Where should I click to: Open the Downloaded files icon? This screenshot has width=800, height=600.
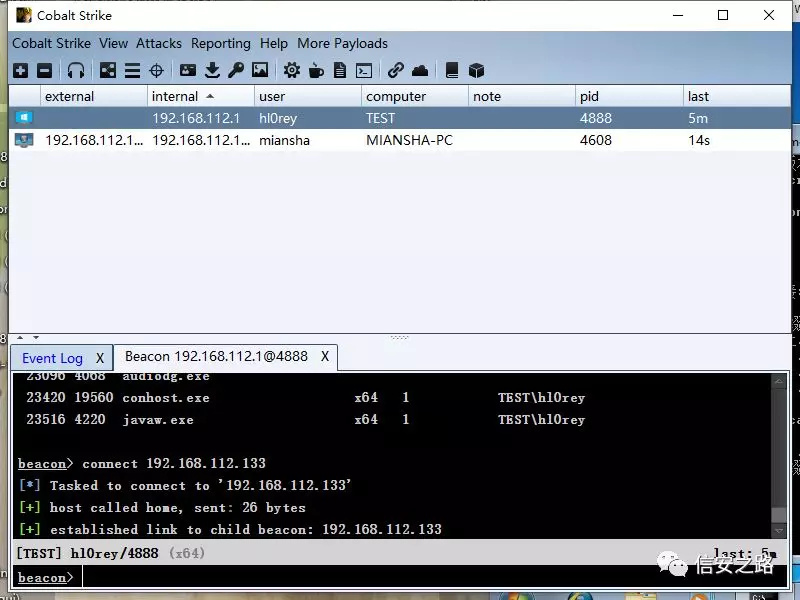pyautogui.click(x=212, y=70)
